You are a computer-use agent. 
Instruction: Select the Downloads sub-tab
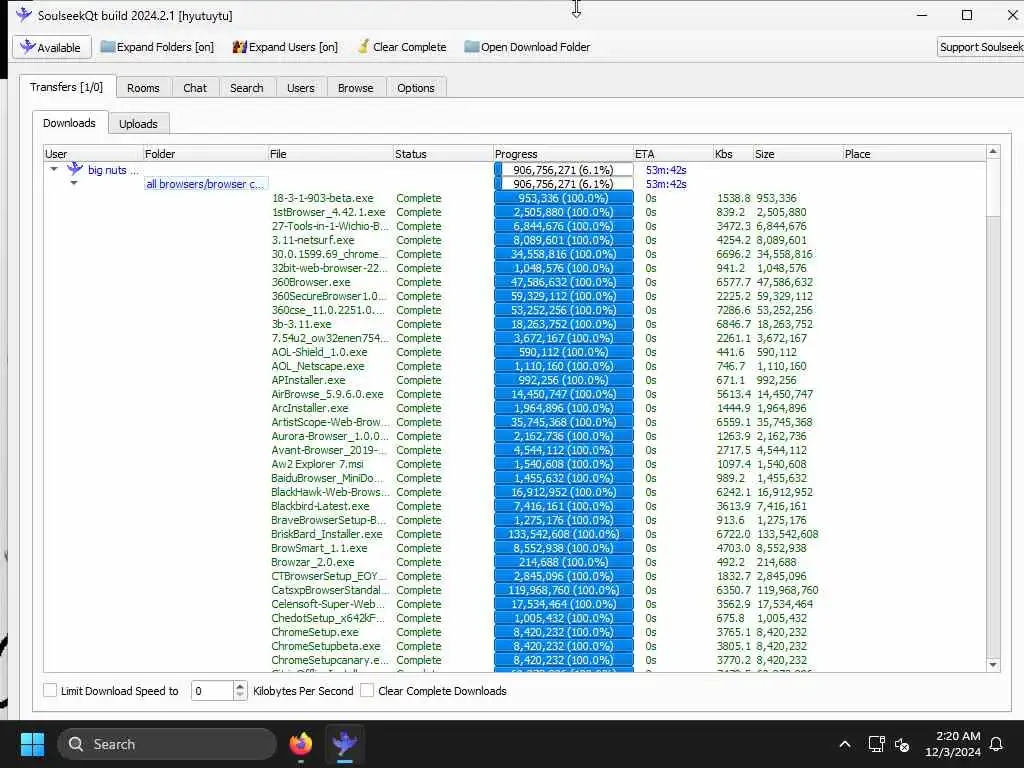[x=69, y=123]
